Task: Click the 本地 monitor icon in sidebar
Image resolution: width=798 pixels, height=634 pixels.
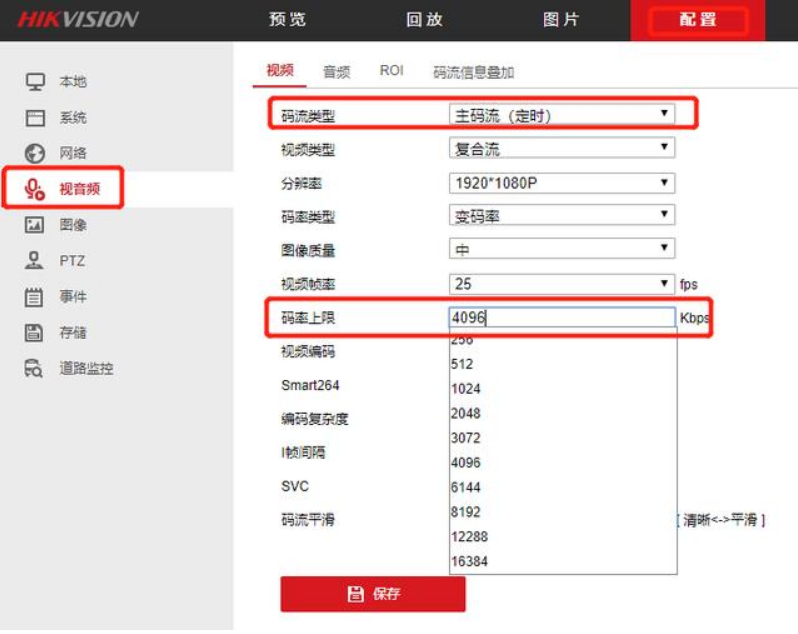Action: (x=35, y=82)
